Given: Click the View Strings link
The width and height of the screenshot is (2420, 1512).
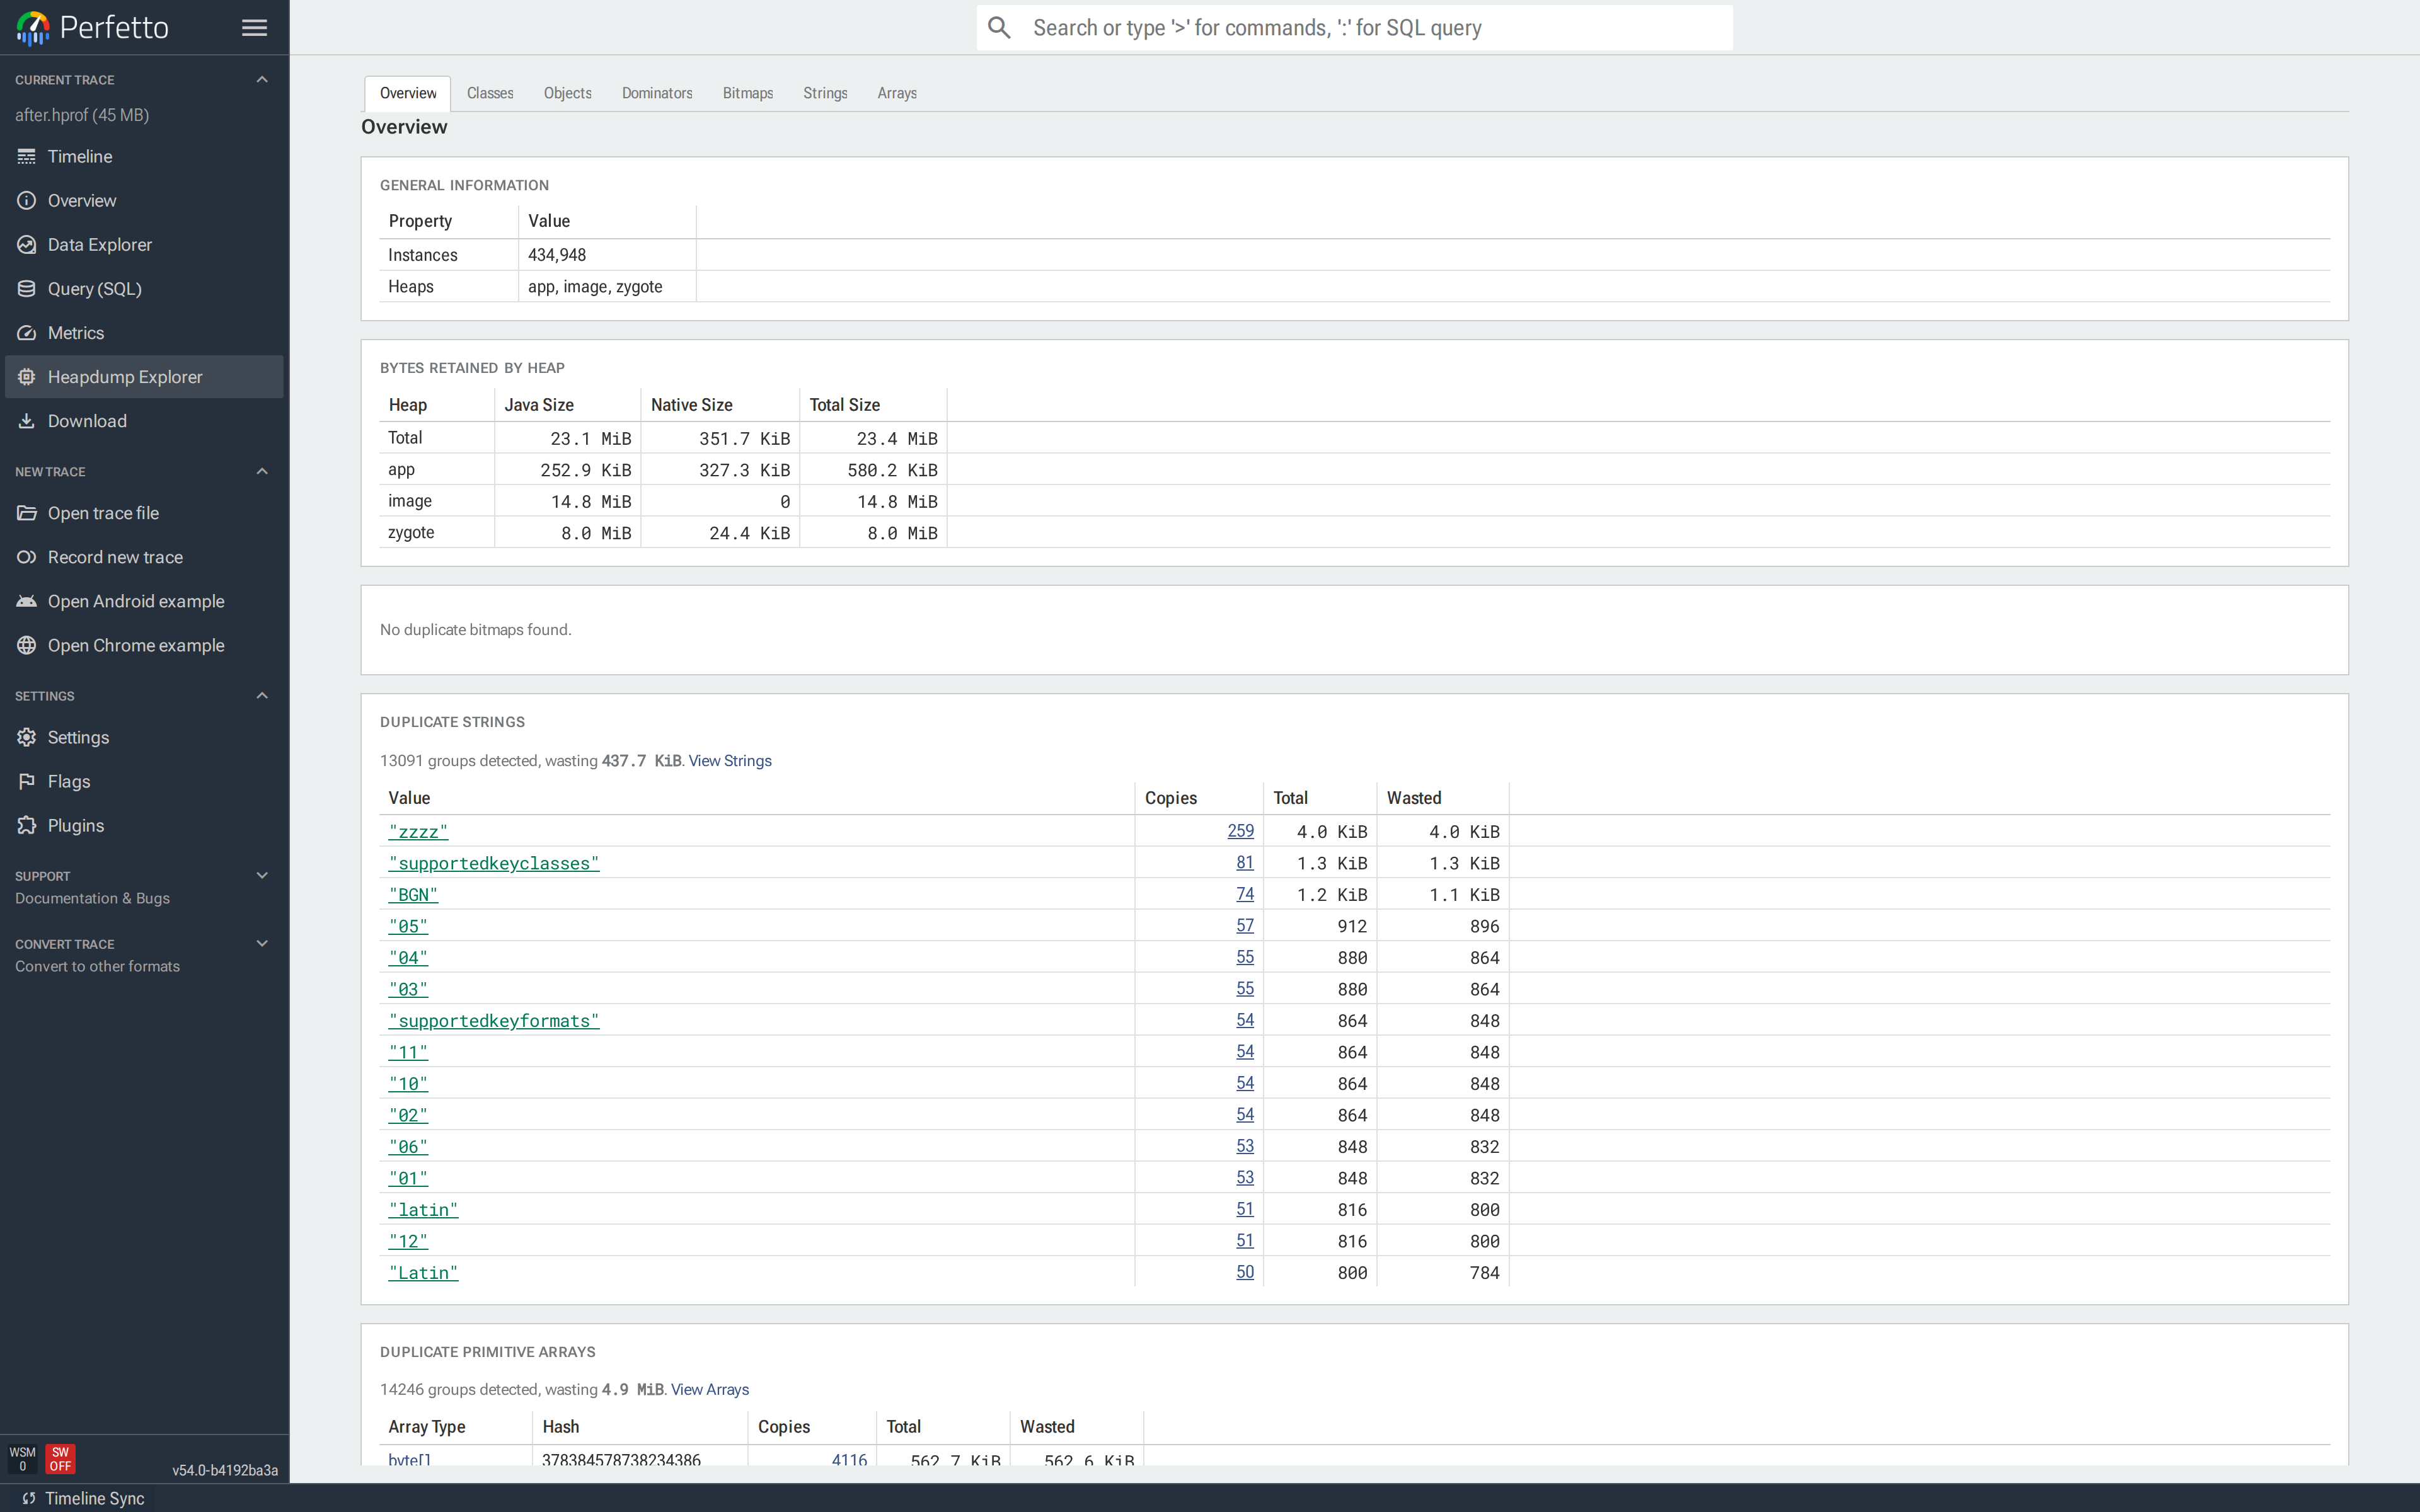Looking at the screenshot, I should [729, 760].
